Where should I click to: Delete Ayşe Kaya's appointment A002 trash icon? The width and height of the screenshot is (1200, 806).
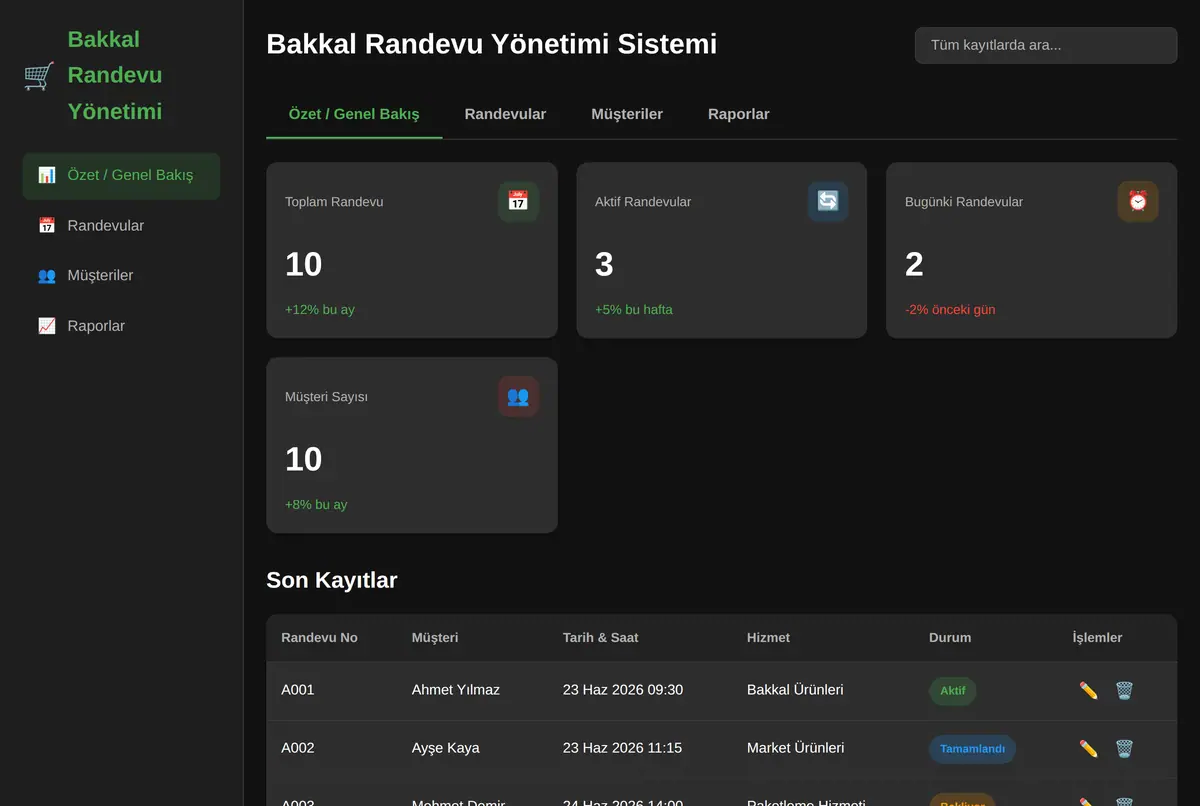[x=1125, y=748]
